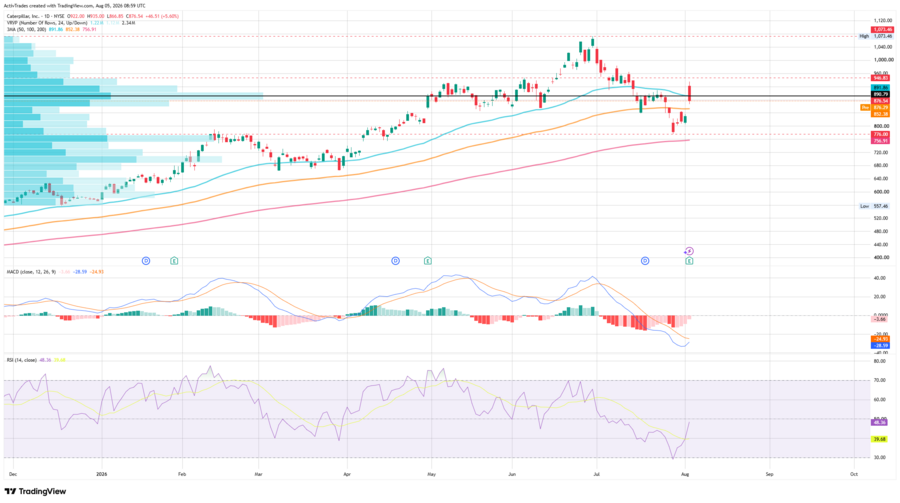Click the red 1,073.46 price label
The image size is (900, 503).
(882, 29)
